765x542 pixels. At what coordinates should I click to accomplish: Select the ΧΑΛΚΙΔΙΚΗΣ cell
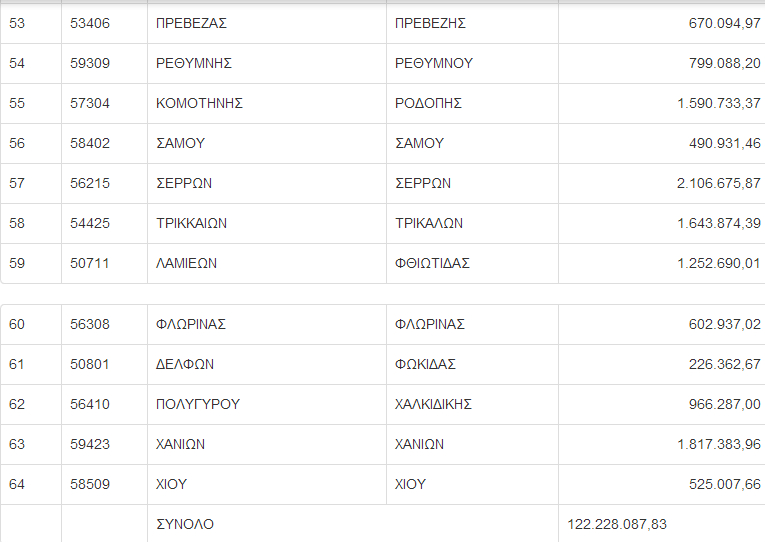[x=433, y=404]
